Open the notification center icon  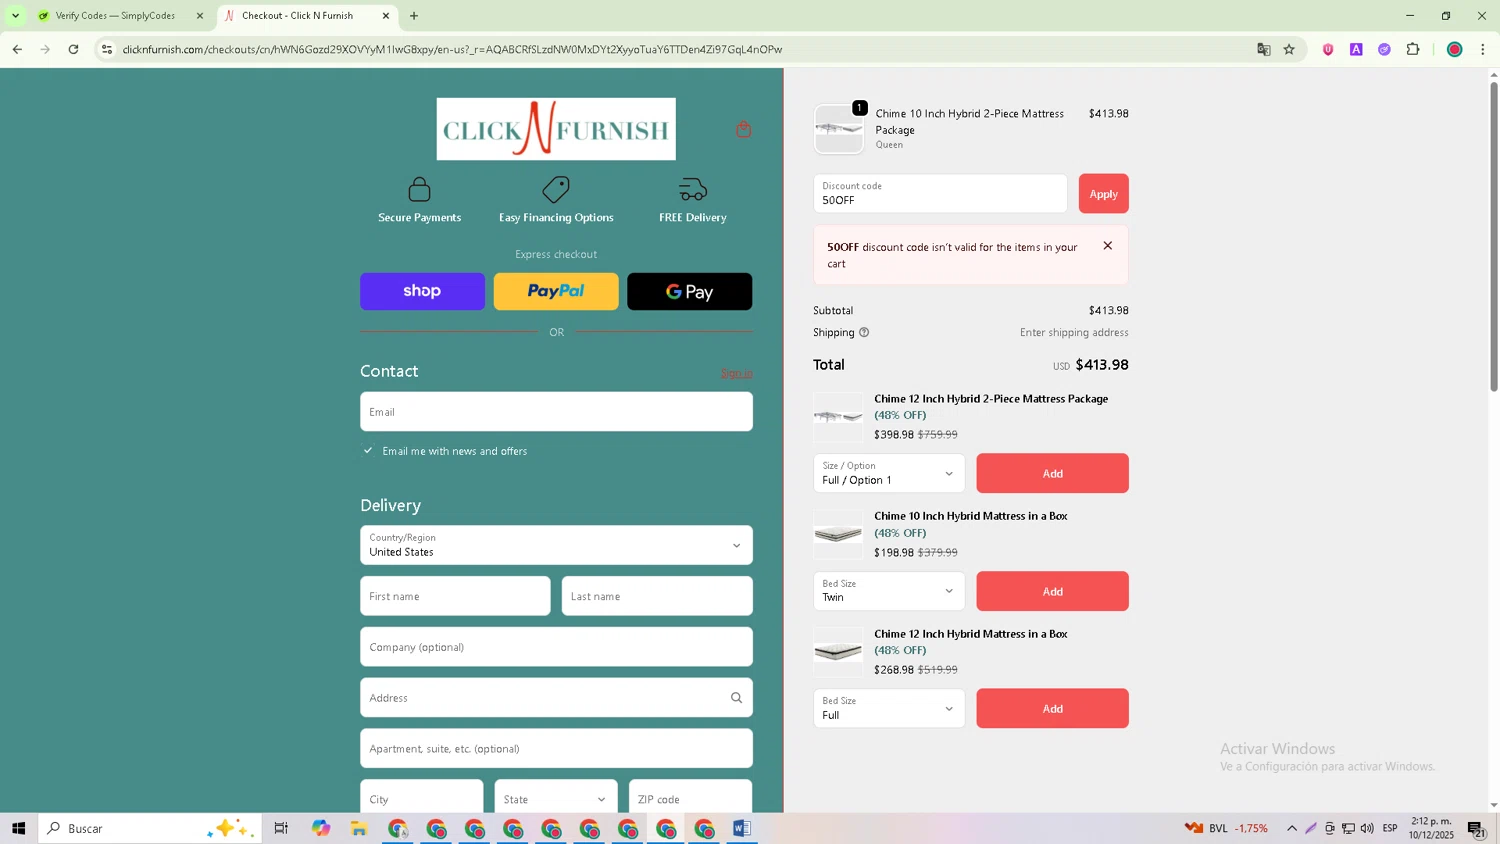(1476, 828)
